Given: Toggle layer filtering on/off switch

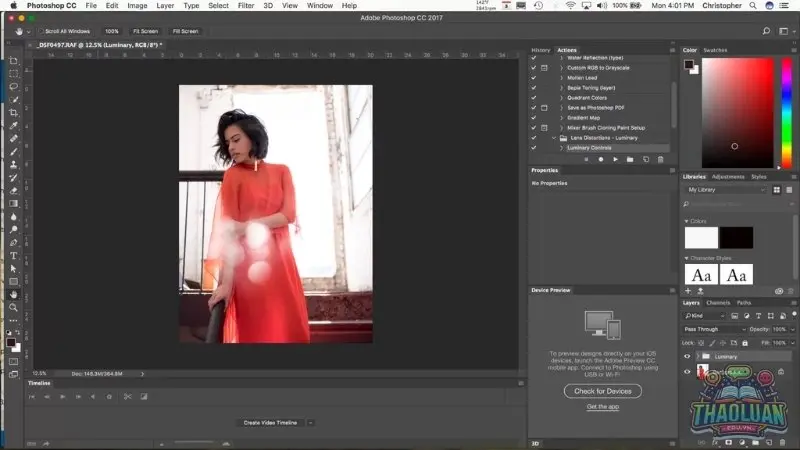Looking at the screenshot, I should pyautogui.click(x=794, y=314).
